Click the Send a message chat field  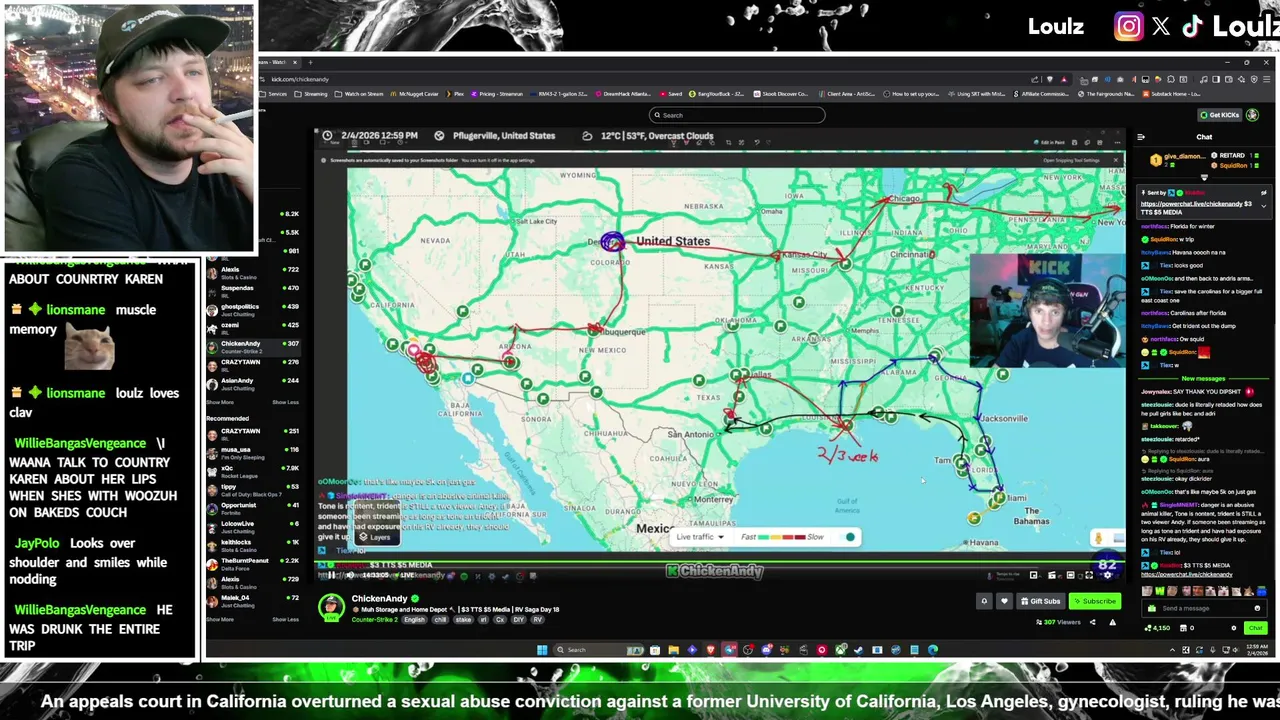(x=1203, y=608)
